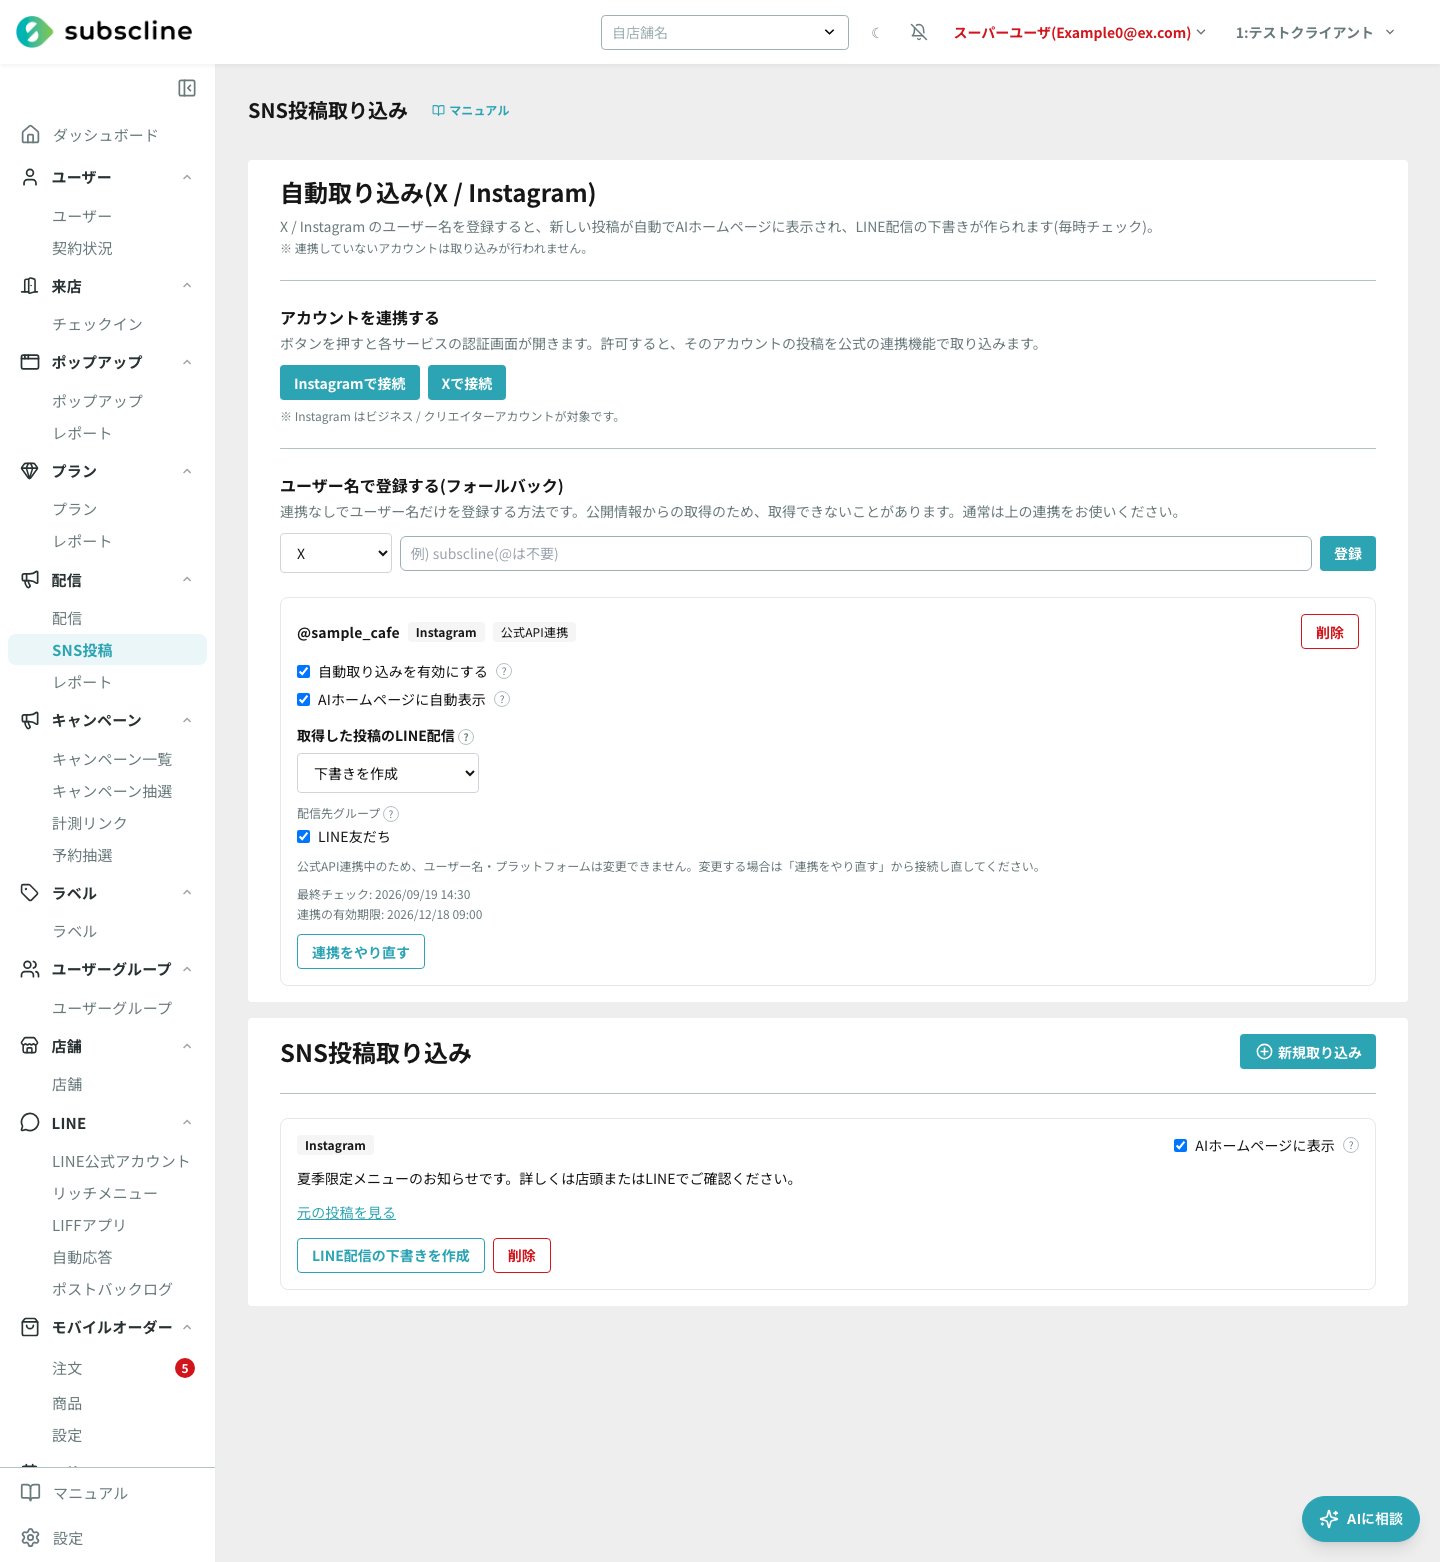Open the 1:テストクライアント client dropdown

click(1315, 33)
